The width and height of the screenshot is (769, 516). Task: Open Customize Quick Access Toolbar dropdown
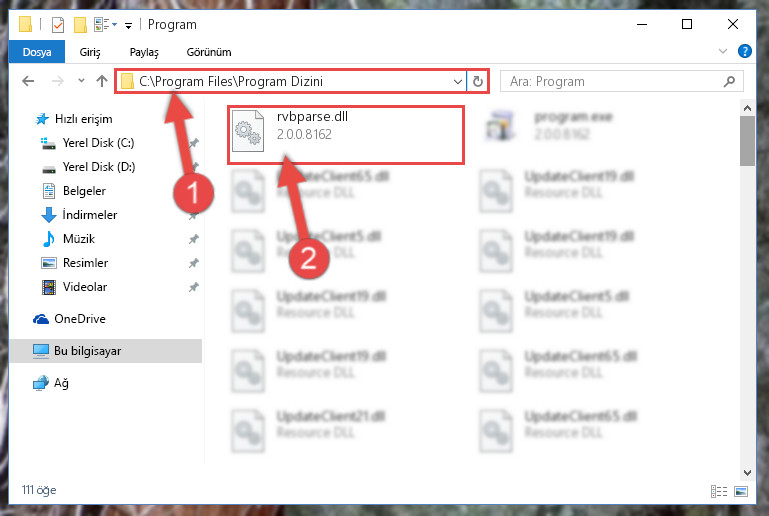click(x=128, y=26)
